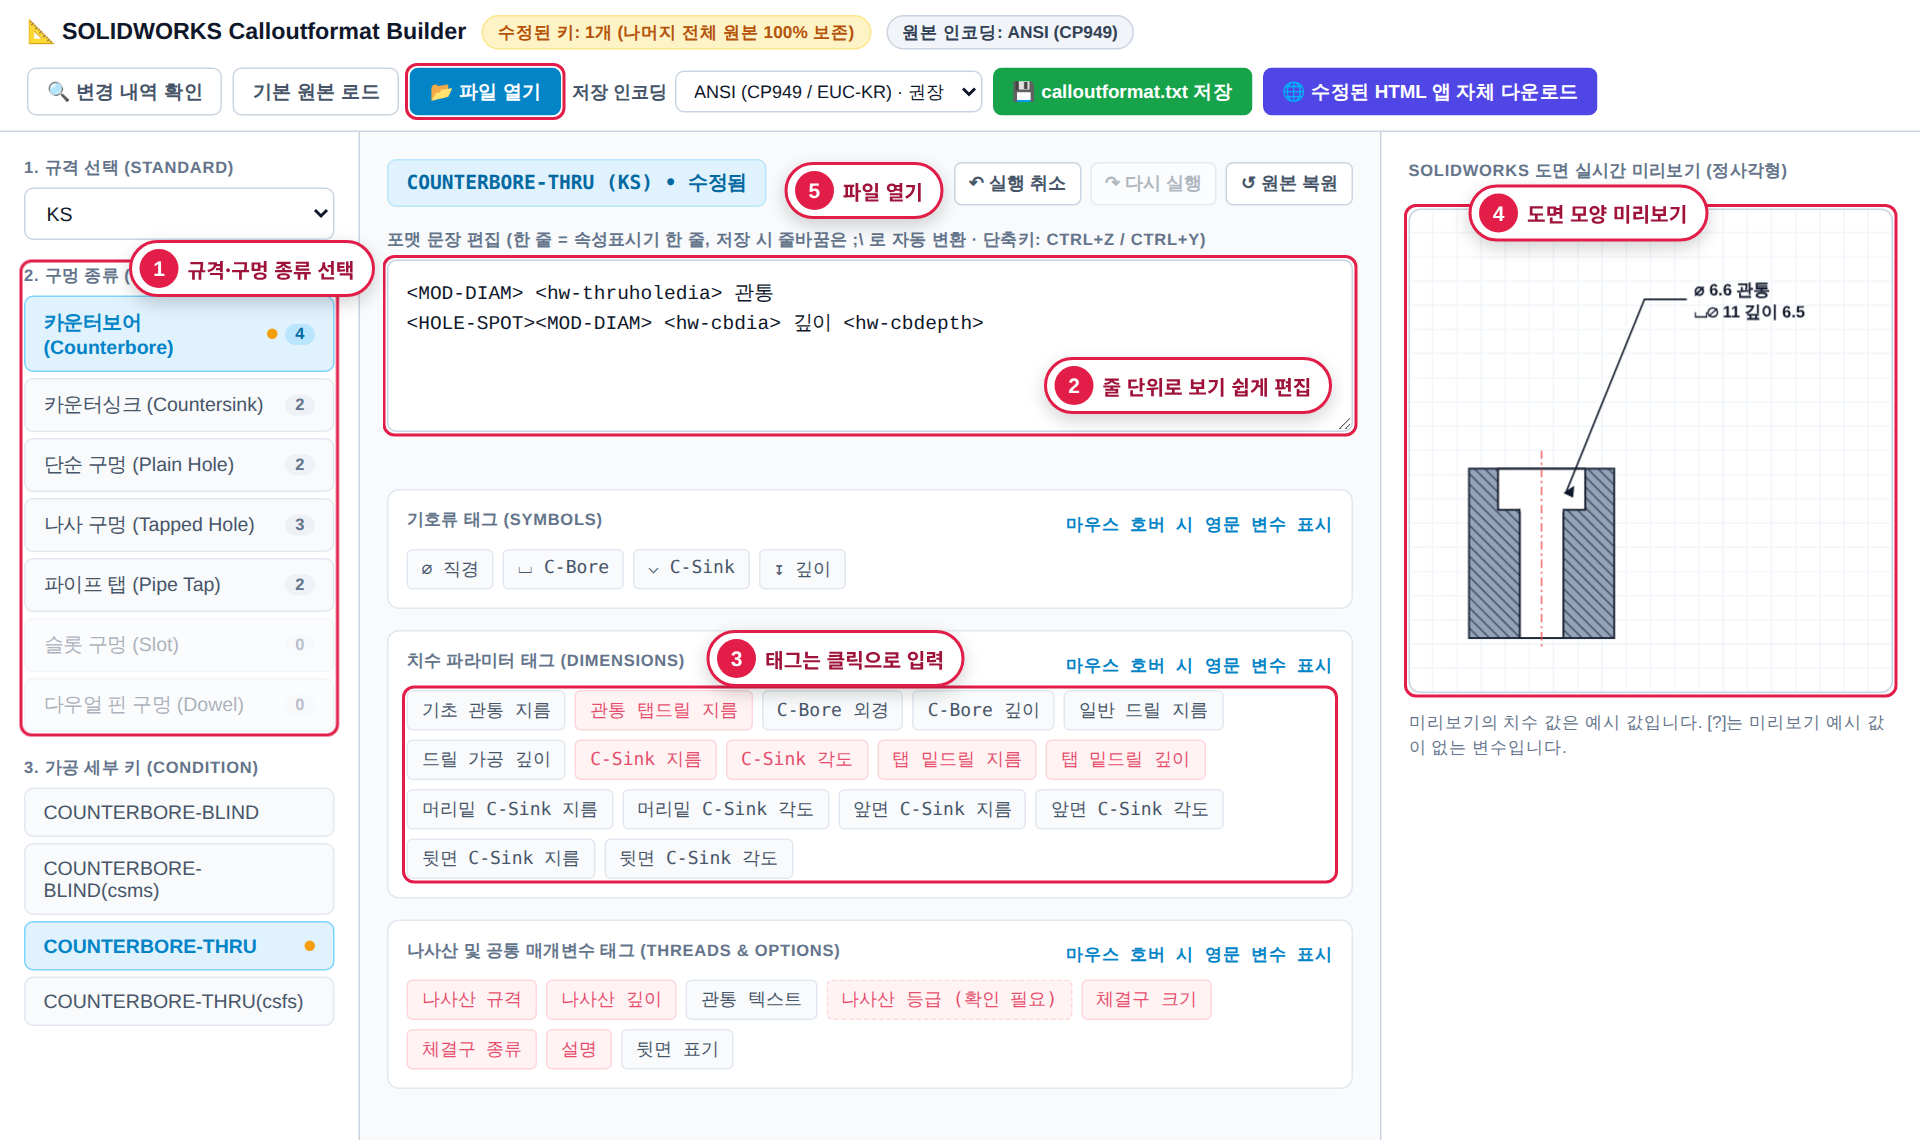The width and height of the screenshot is (1920, 1140).
Task: Insert 드릴 가공 깊이 tag
Action: click(x=486, y=759)
